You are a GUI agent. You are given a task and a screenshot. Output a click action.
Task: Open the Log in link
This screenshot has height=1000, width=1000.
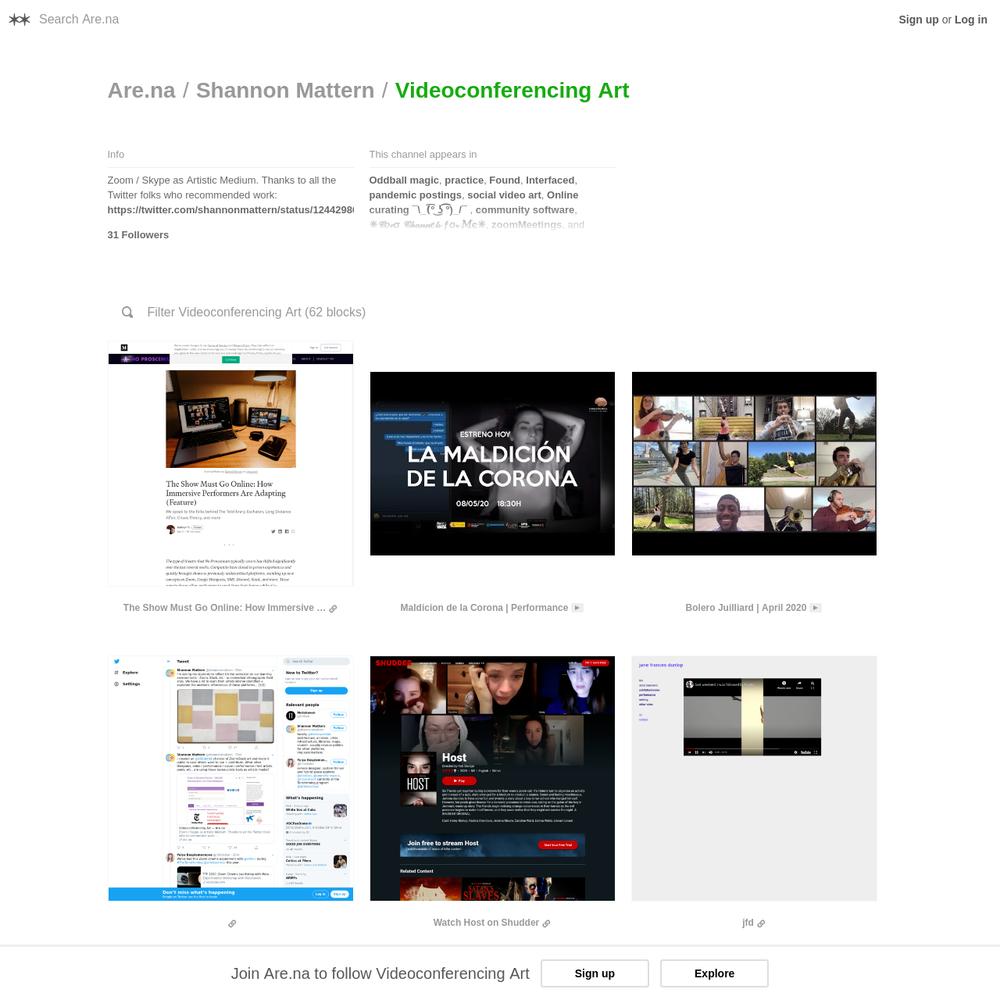(971, 20)
